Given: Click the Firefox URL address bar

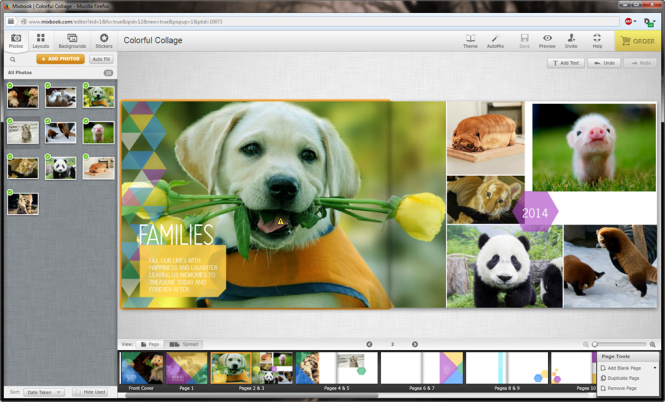Looking at the screenshot, I should [x=322, y=22].
